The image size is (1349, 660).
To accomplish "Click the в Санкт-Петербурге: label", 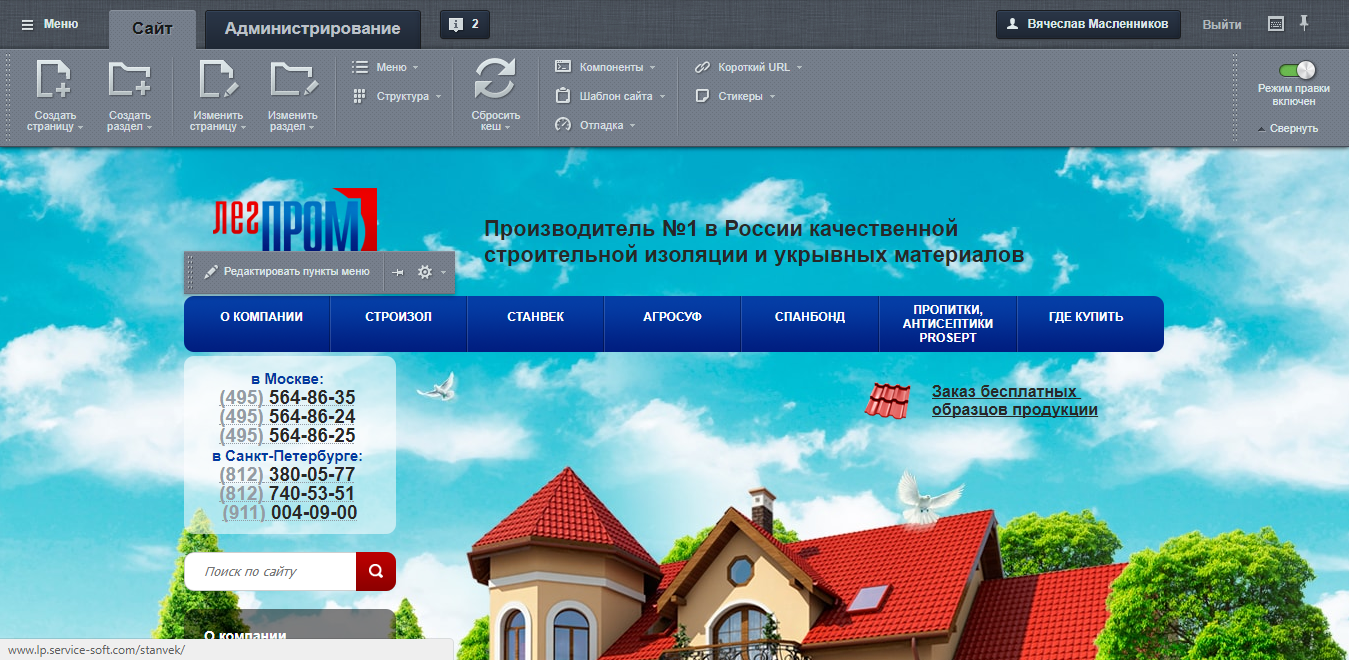I will click(x=287, y=455).
